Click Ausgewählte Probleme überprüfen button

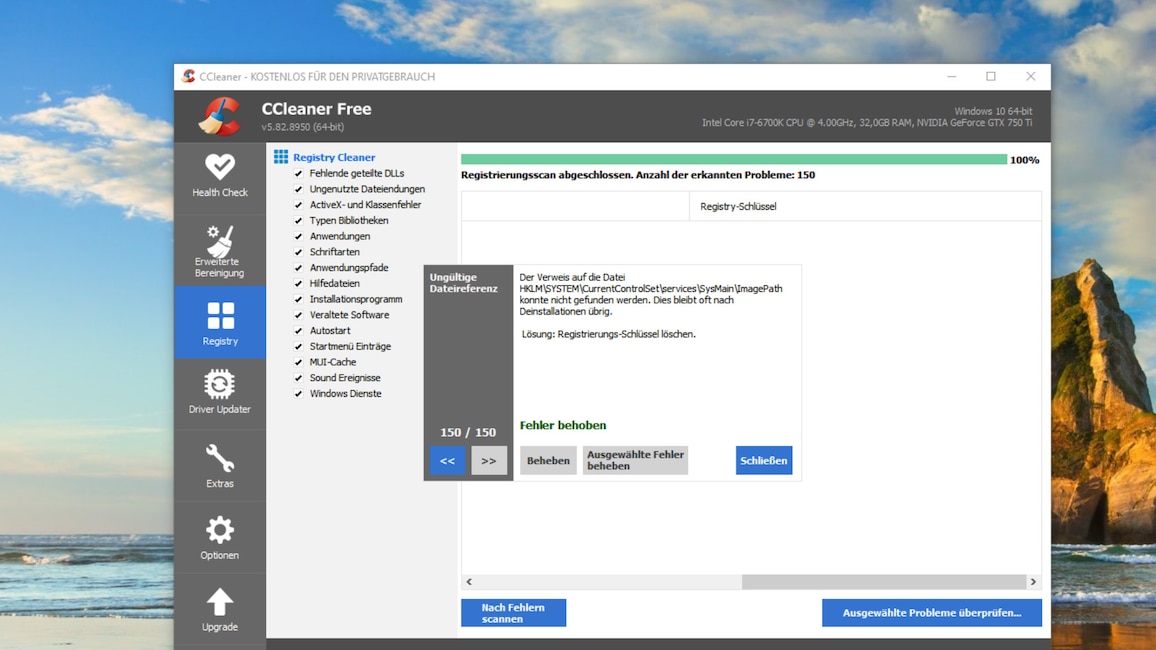point(932,613)
